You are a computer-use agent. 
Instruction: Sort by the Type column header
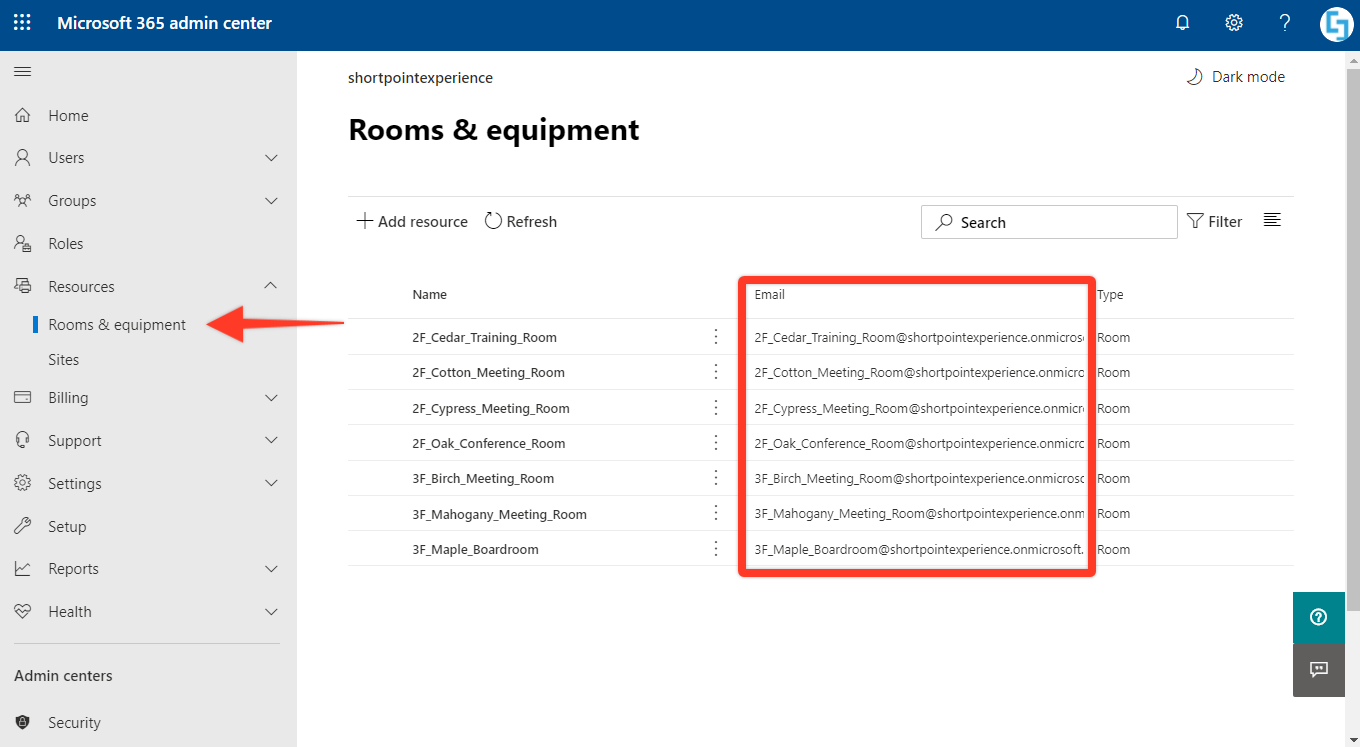click(x=1110, y=295)
